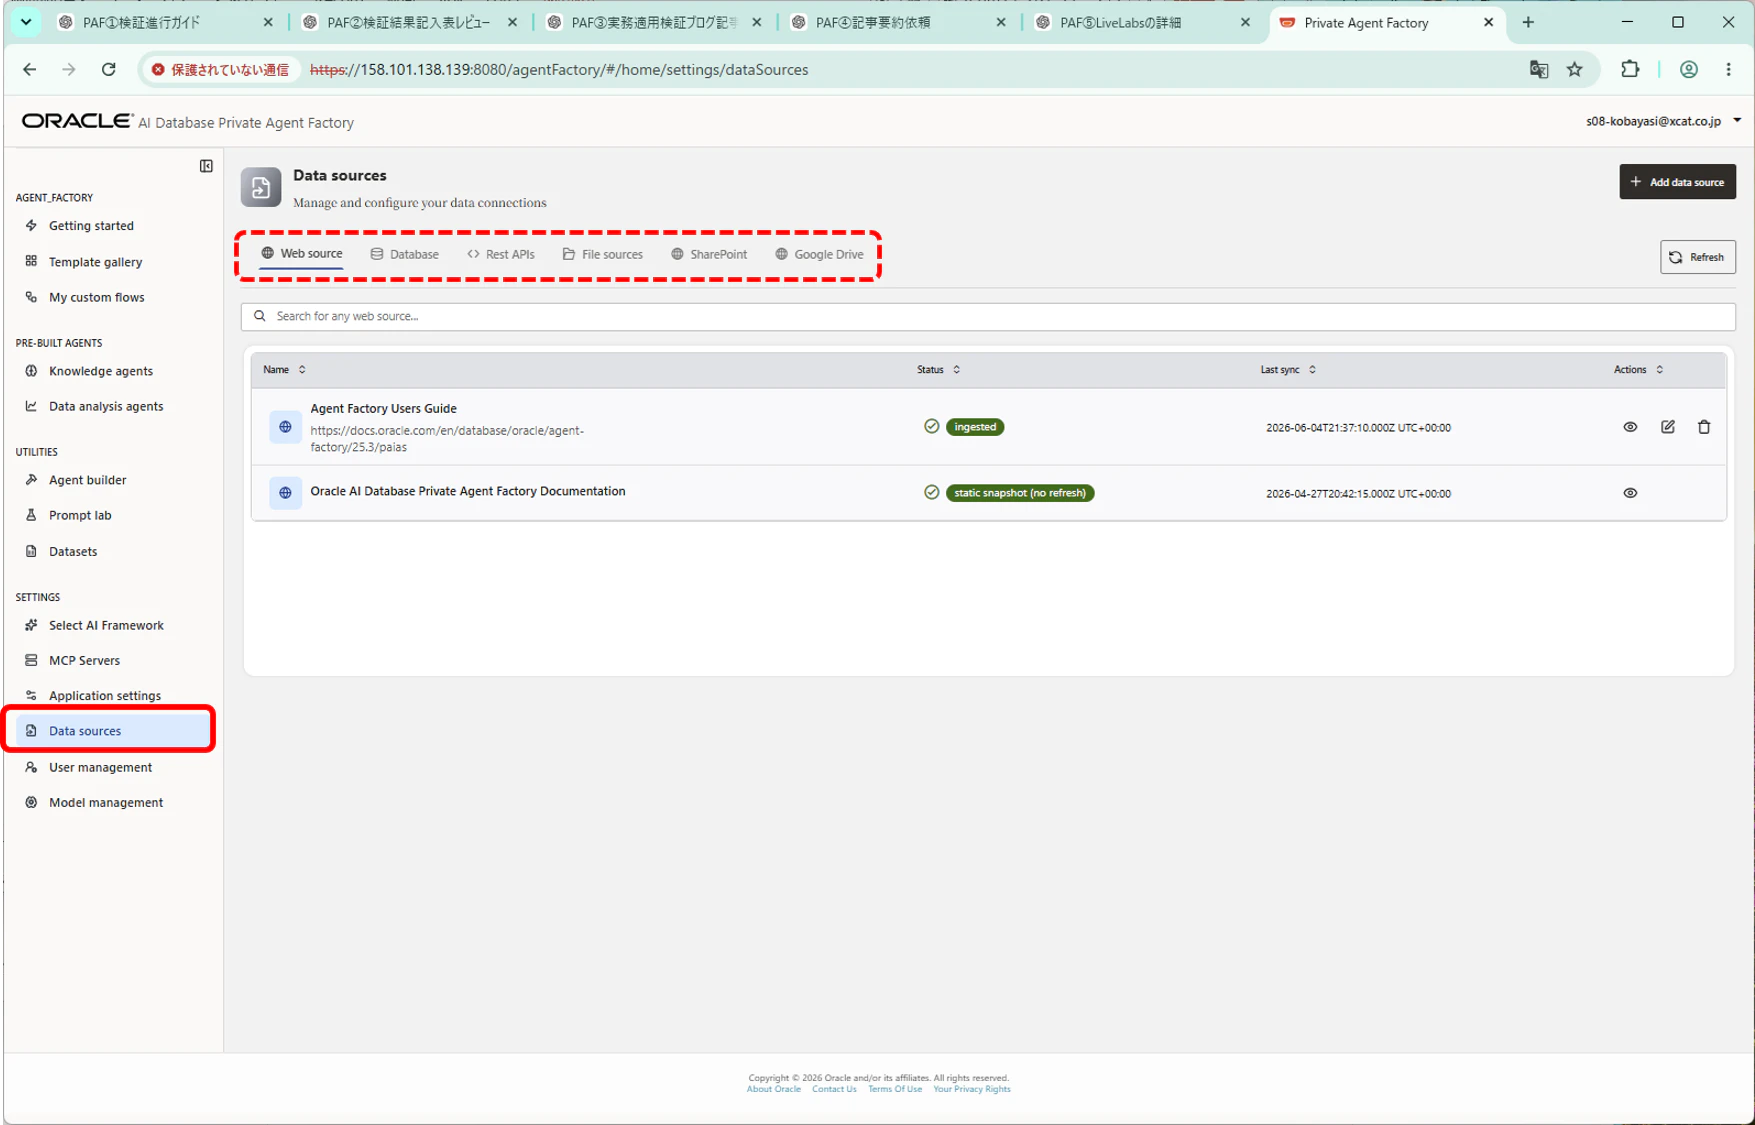
Task: Switch to the Rest APIs tab
Action: 501,254
